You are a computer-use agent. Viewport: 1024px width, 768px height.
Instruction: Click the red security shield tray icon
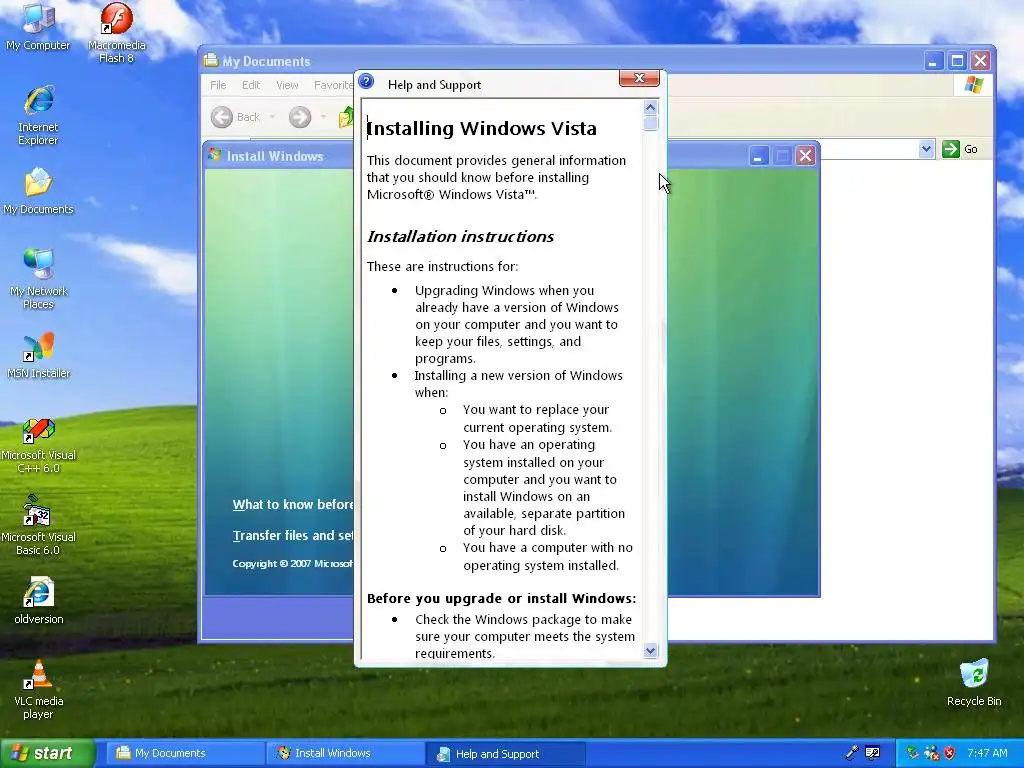950,753
